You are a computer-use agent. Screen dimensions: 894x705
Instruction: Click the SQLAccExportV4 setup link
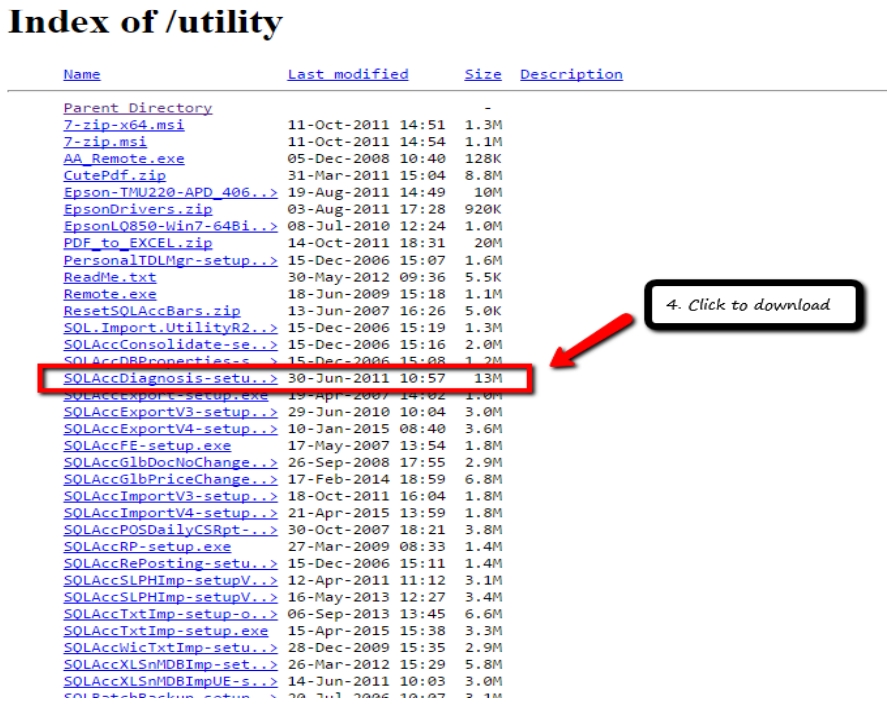point(170,430)
